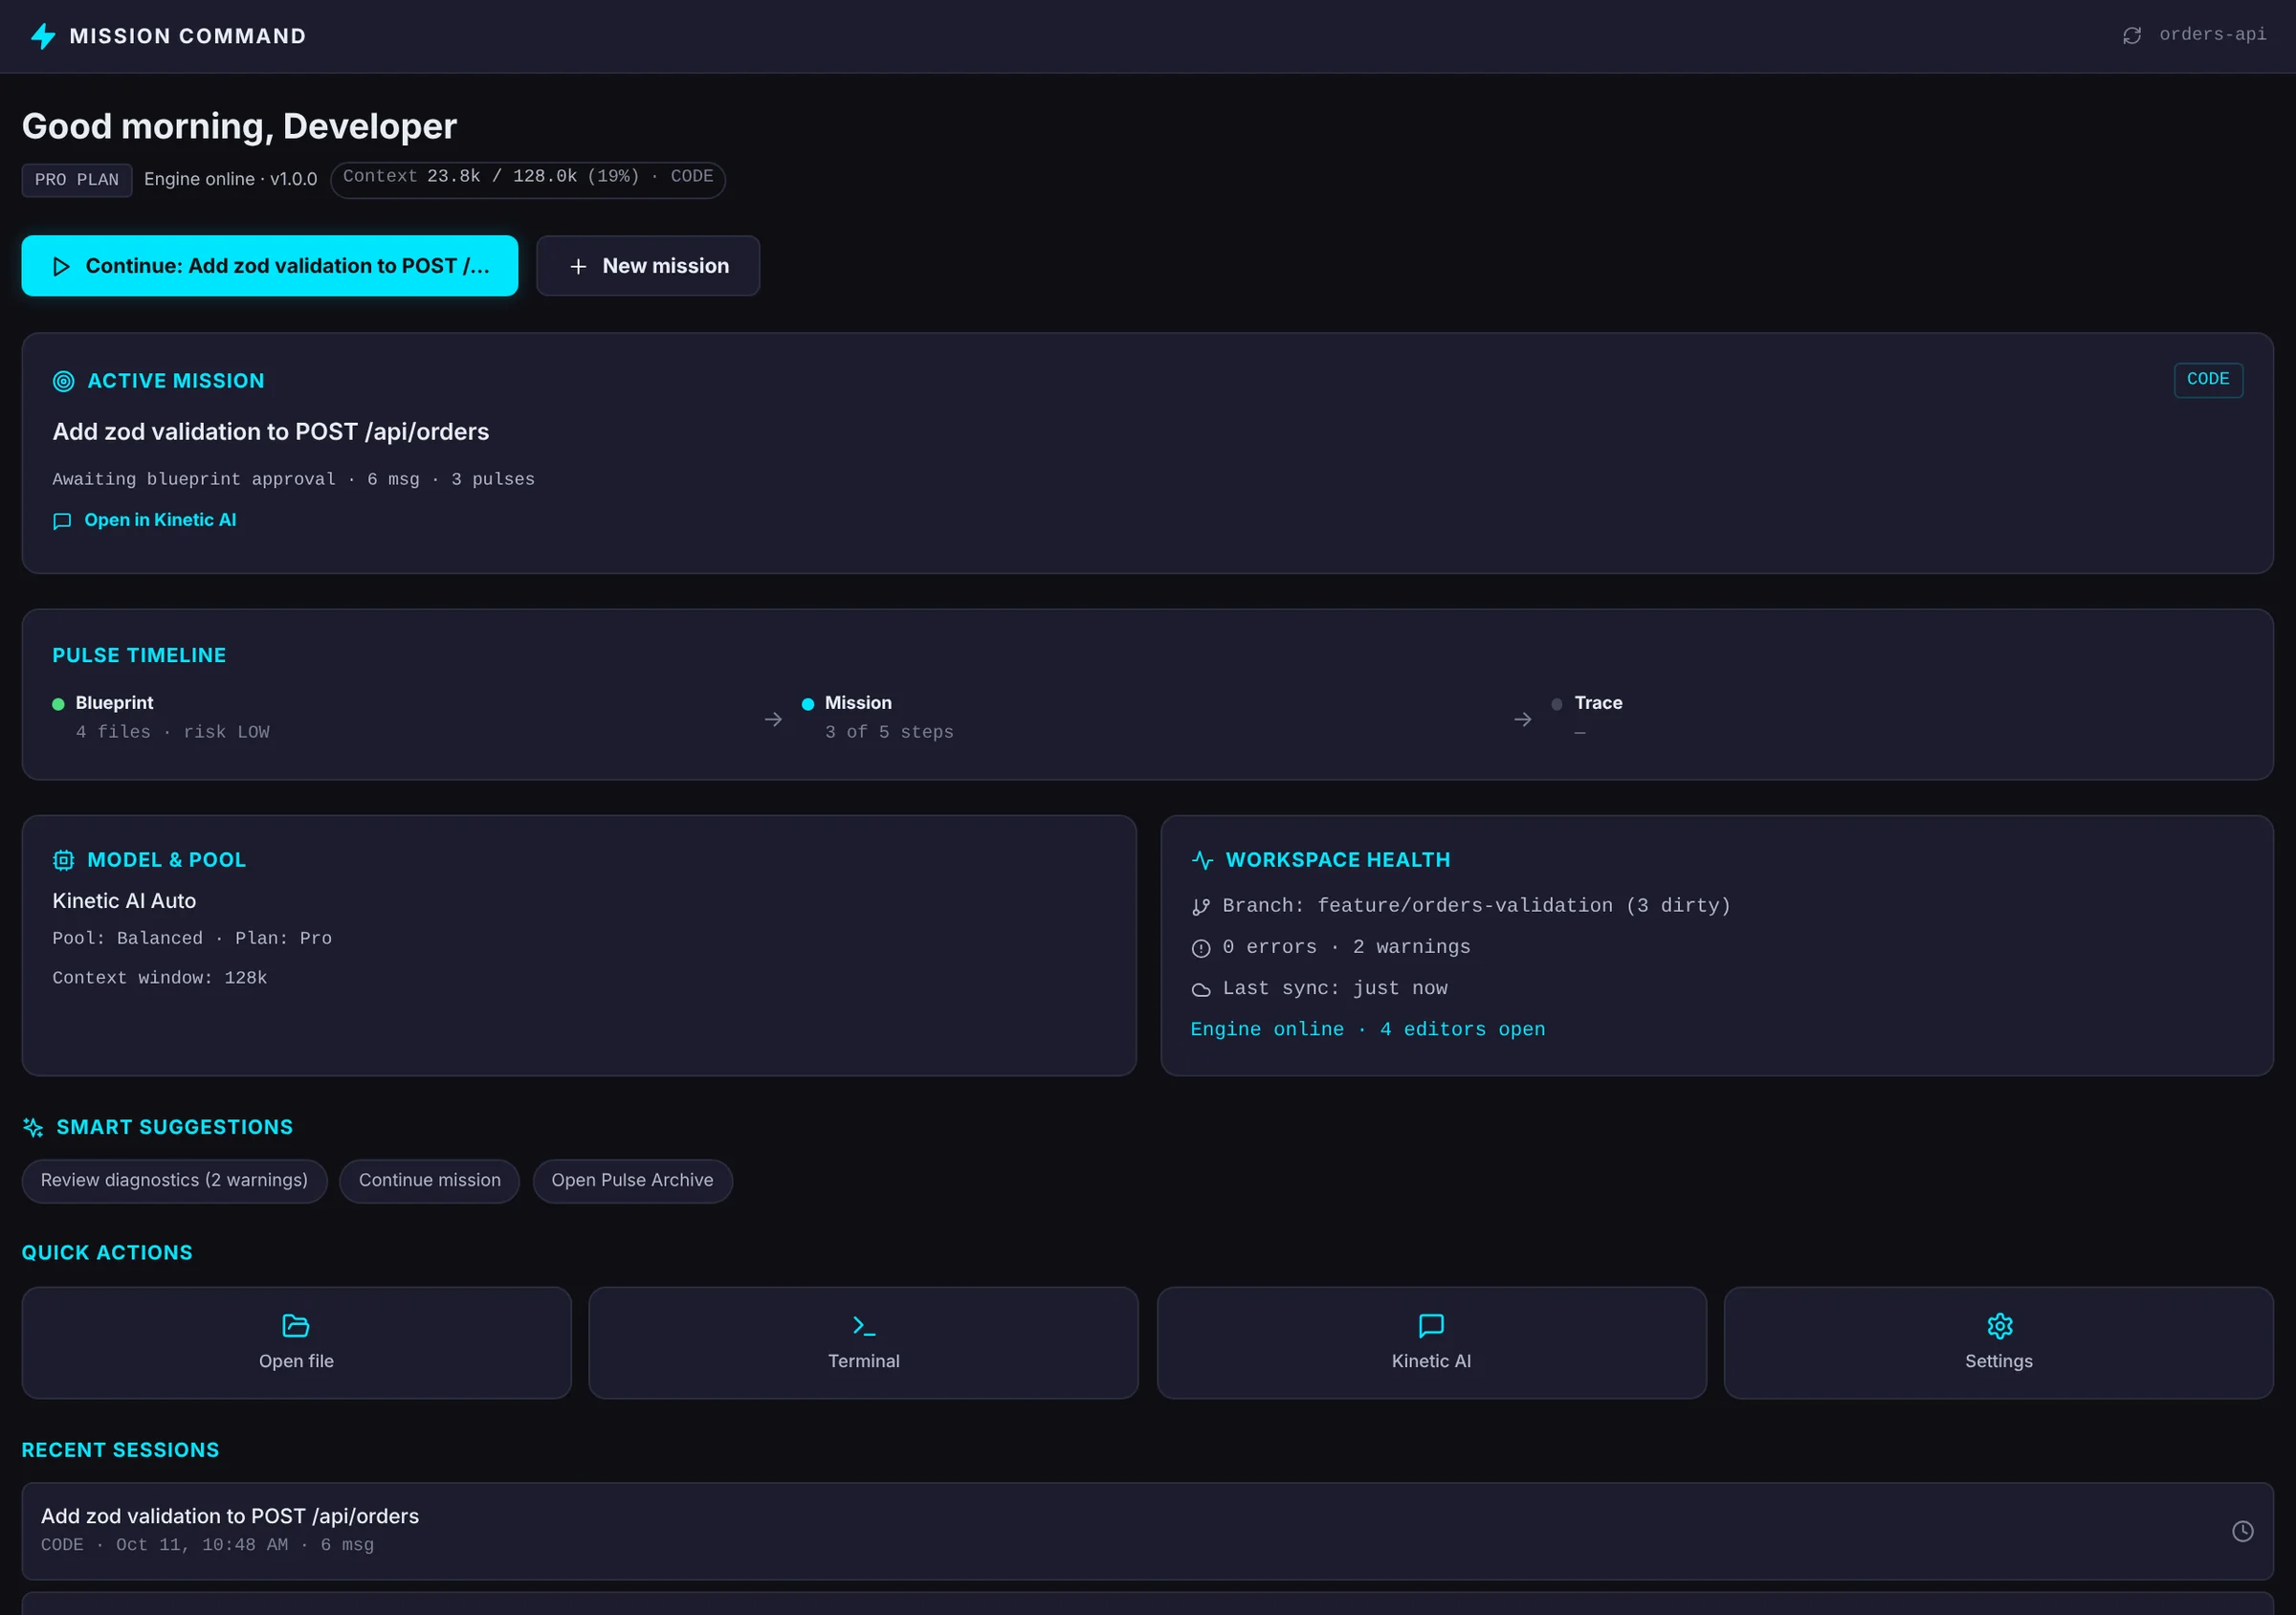Image resolution: width=2296 pixels, height=1615 pixels.
Task: Continue the zod validation mission
Action: [x=270, y=266]
